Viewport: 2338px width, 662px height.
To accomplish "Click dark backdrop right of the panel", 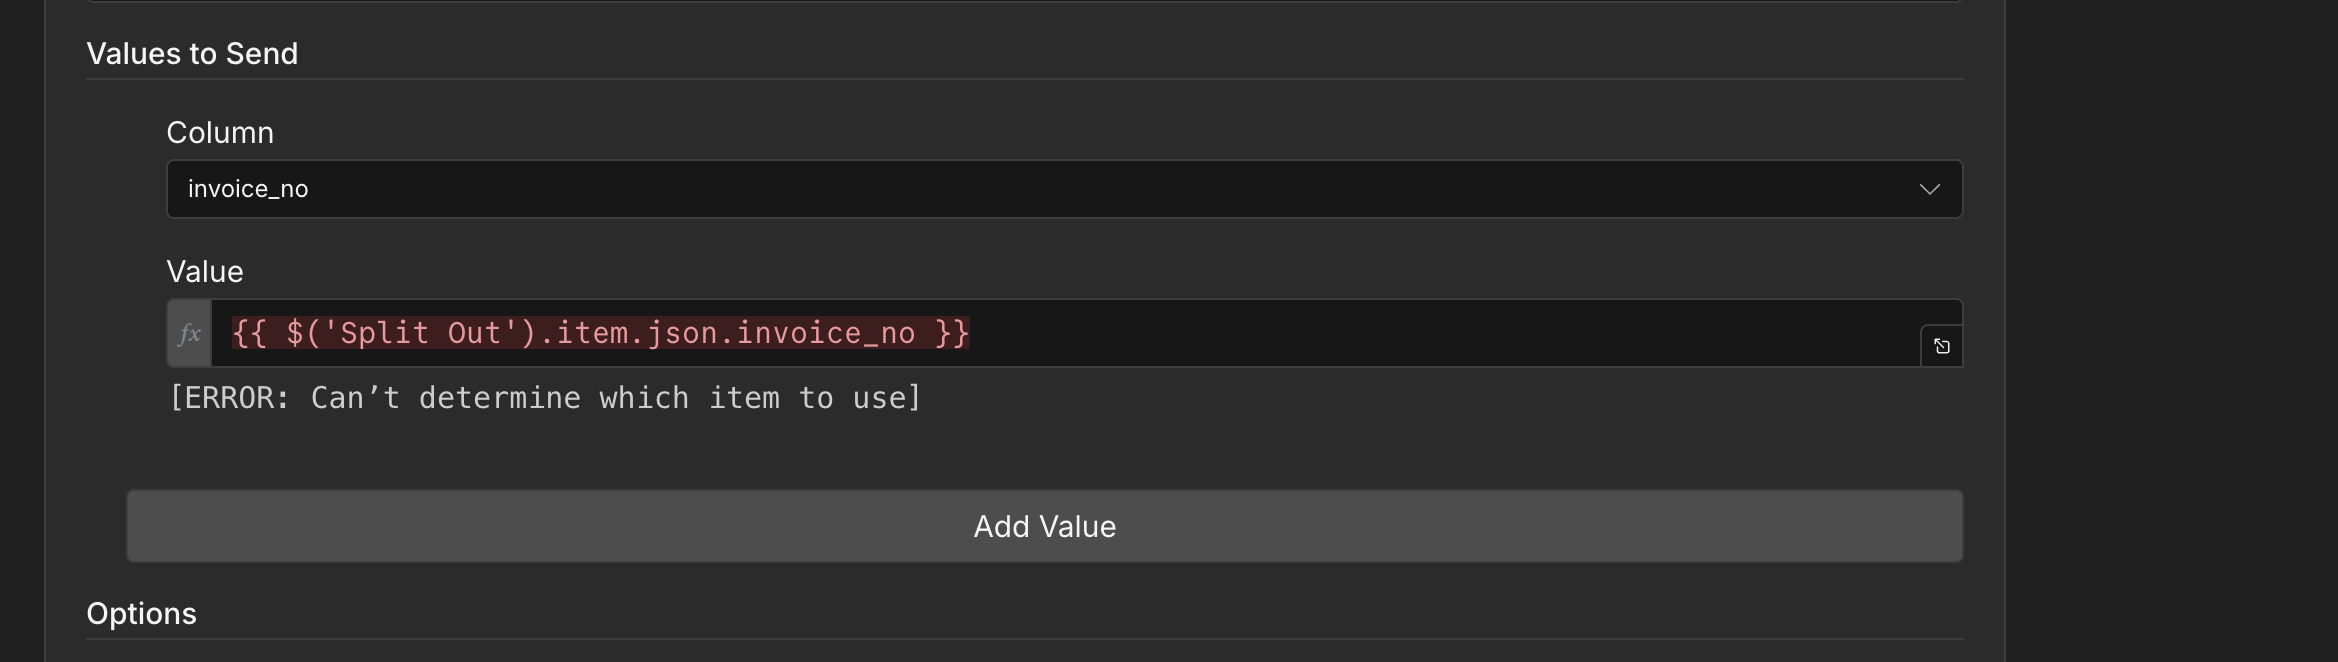I will 2170,330.
